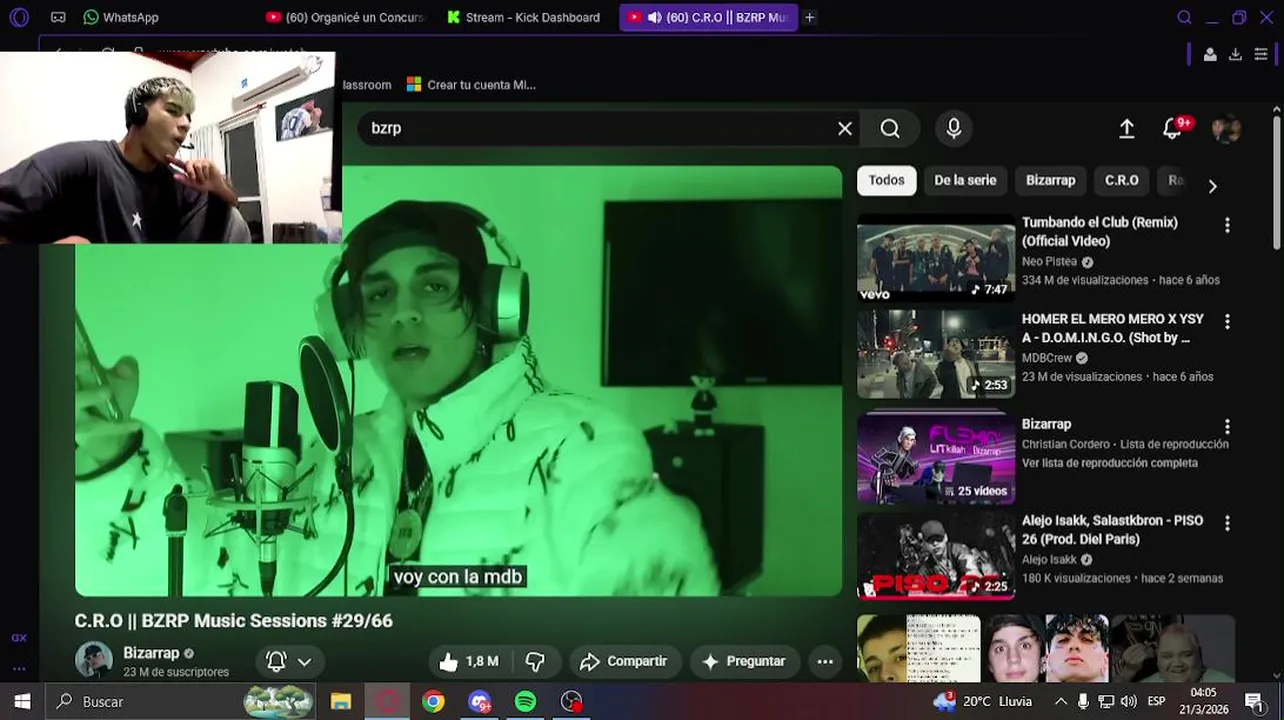Open the weather widget 20°C Lluvia
Image resolution: width=1284 pixels, height=720 pixels.
(x=982, y=701)
